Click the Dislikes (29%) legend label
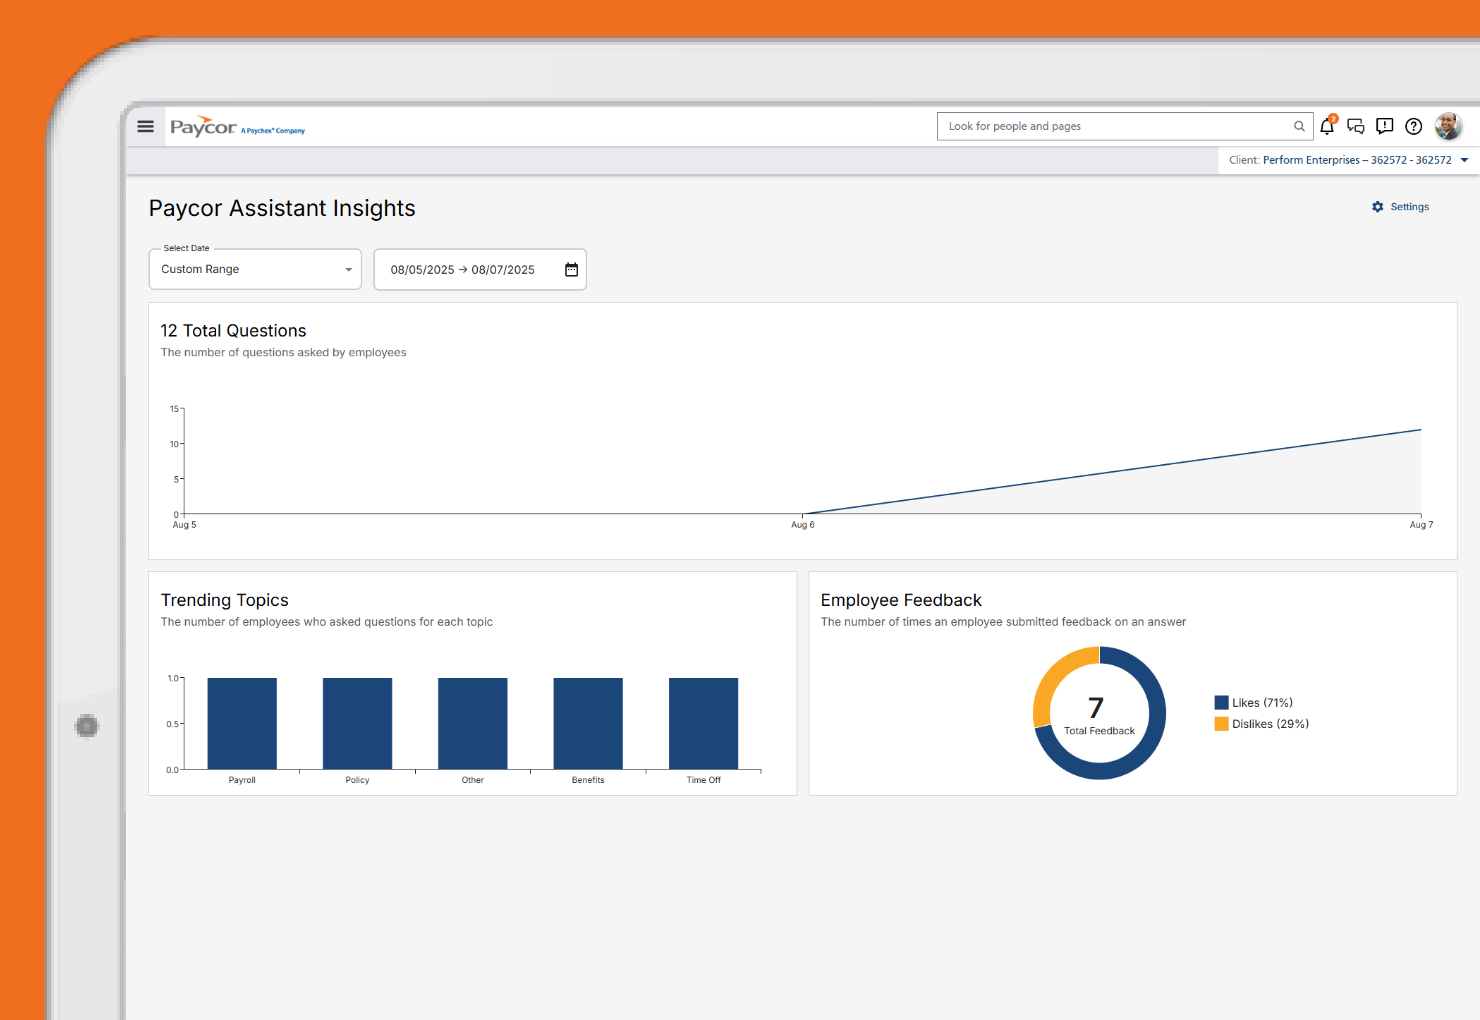This screenshot has width=1480, height=1020. click(x=1270, y=724)
